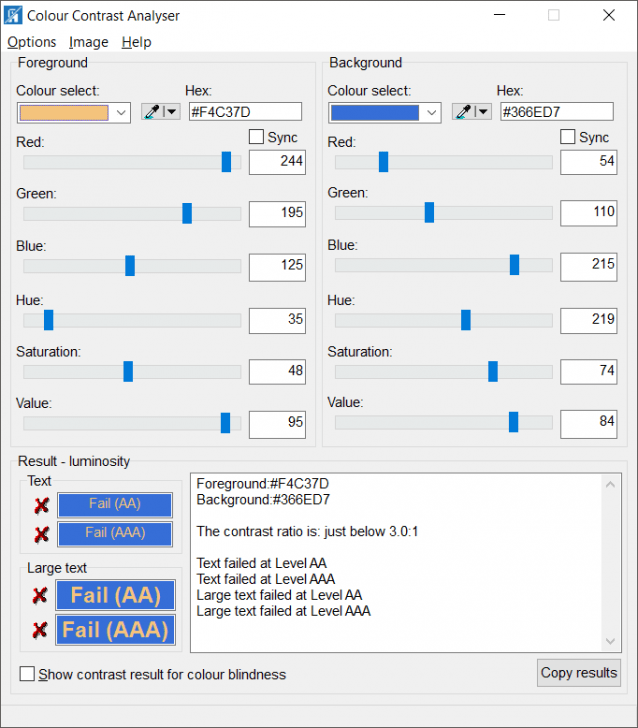The image size is (638, 728).
Task: Click the red X beside large text Fail (AA)
Action: 40,595
